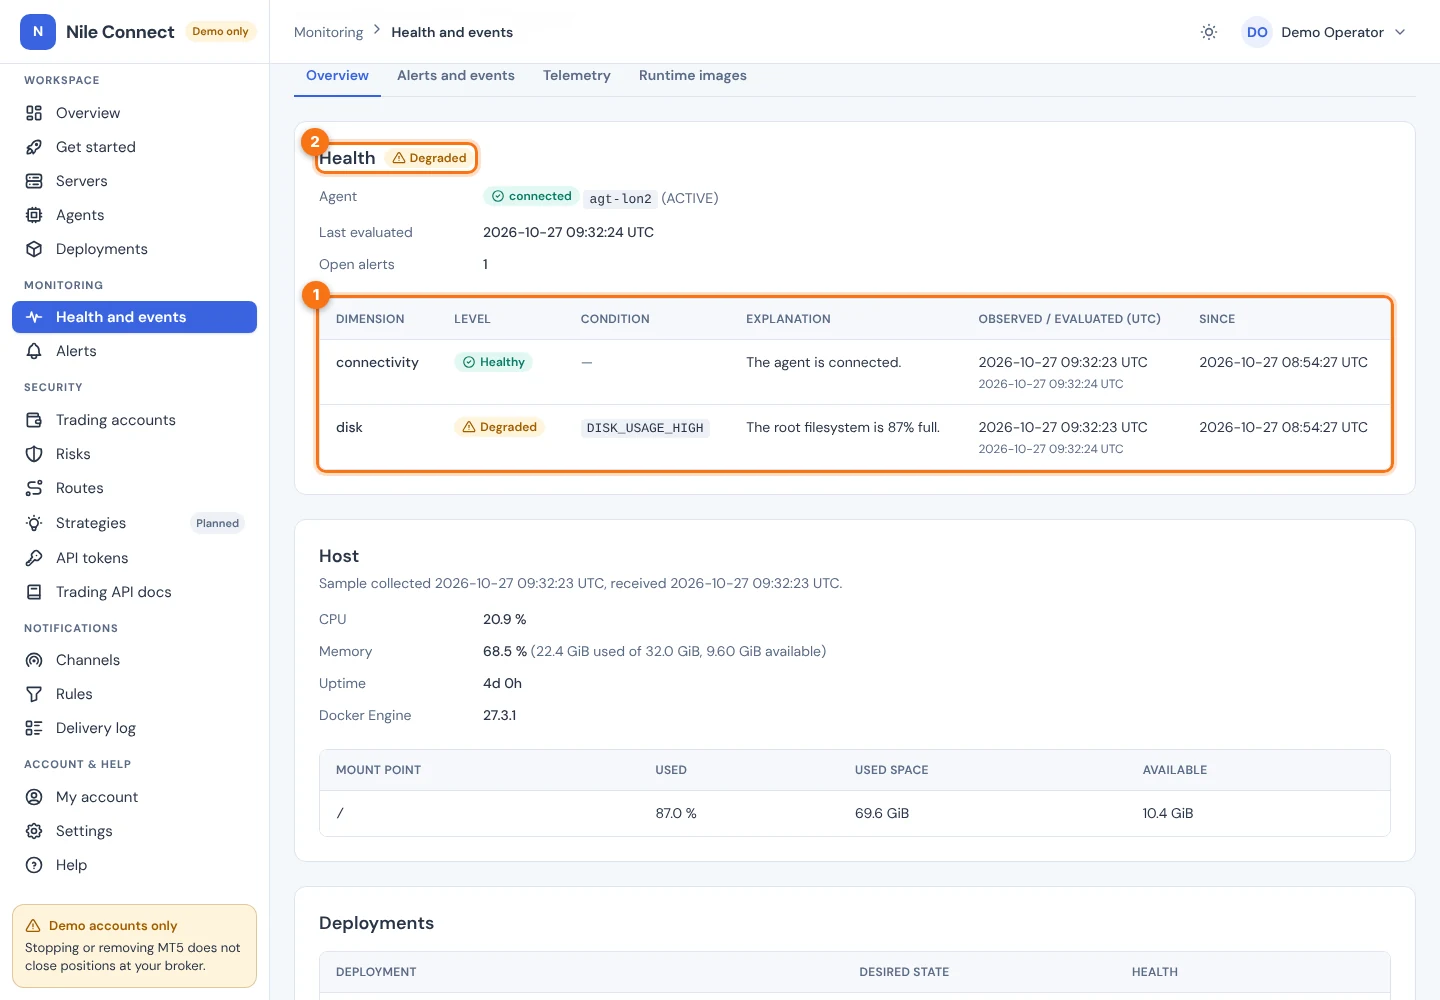Click the Help question mark icon
The width and height of the screenshot is (1440, 1000).
pyautogui.click(x=34, y=865)
